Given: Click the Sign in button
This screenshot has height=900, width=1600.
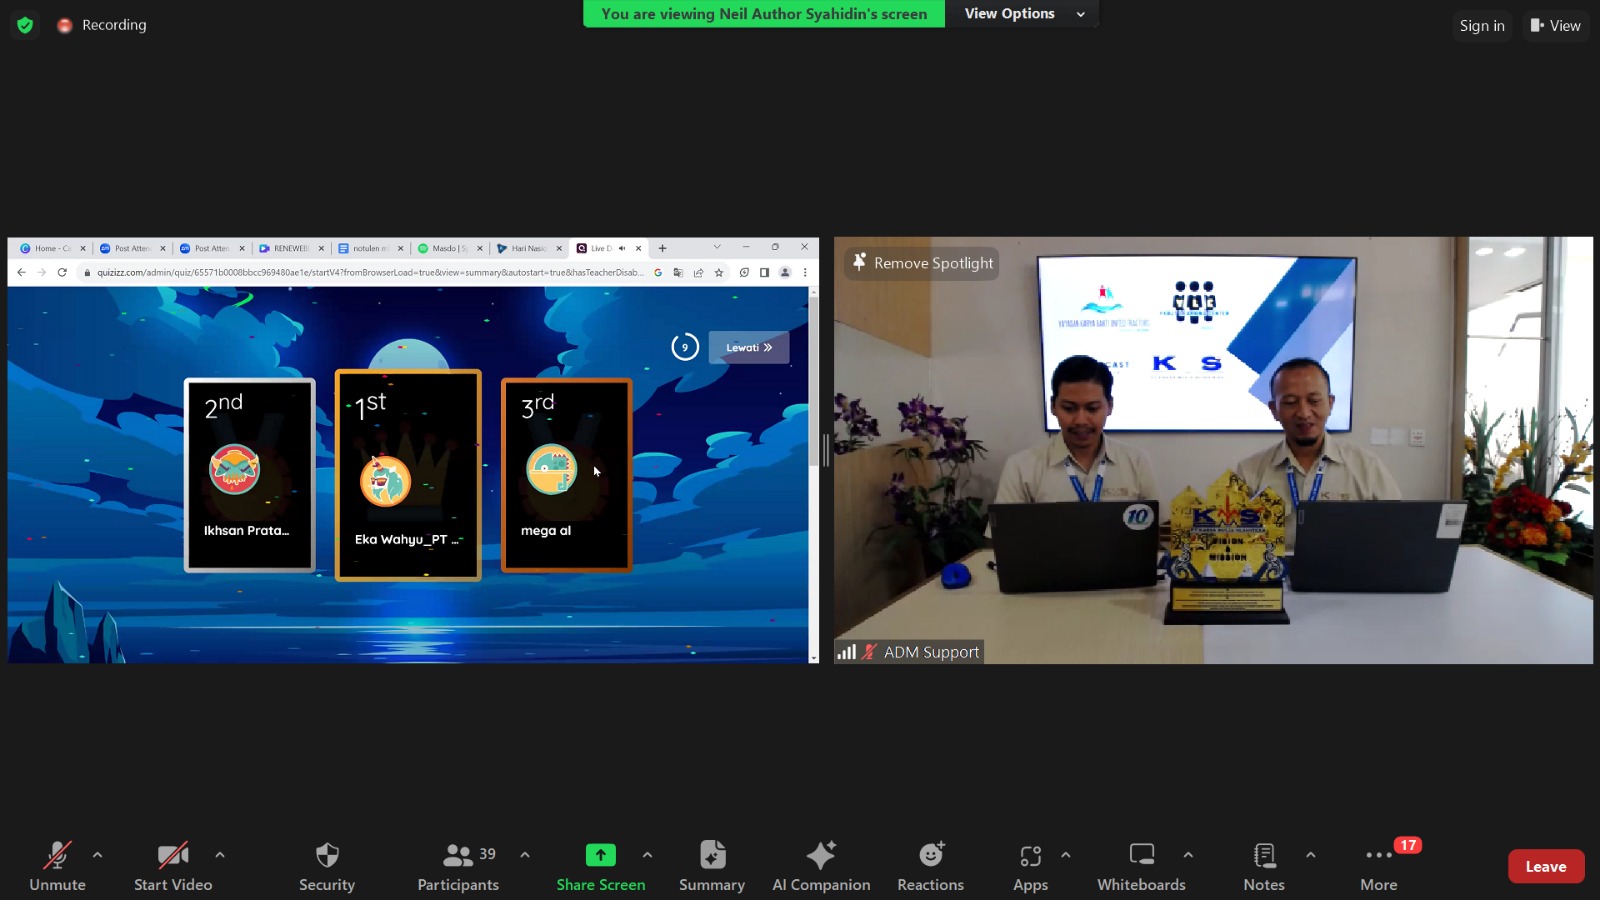Looking at the screenshot, I should click(1481, 26).
